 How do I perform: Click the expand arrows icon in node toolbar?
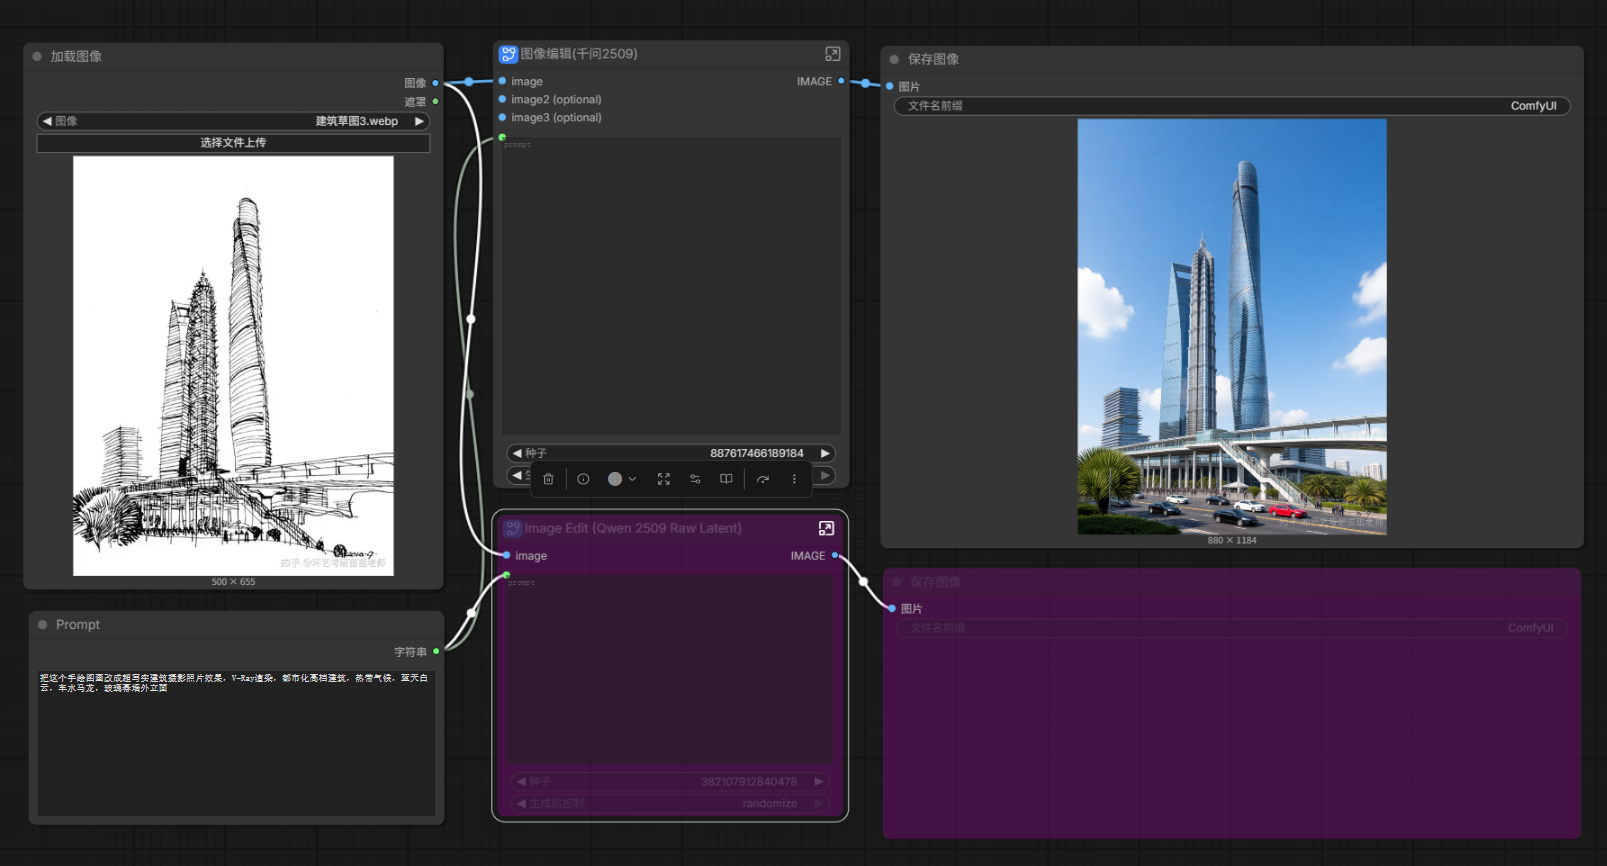coord(664,479)
